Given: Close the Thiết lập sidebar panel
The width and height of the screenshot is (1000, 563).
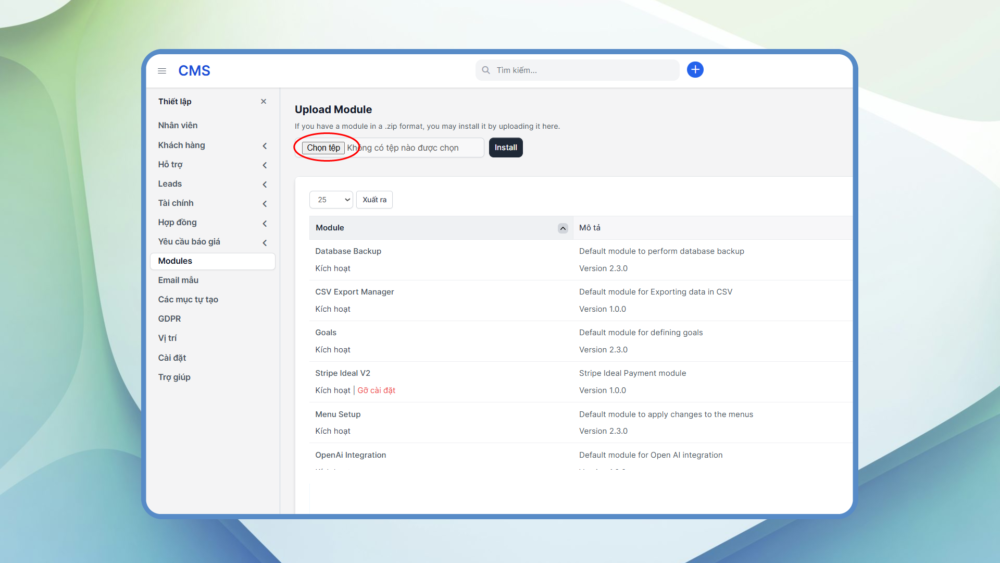Looking at the screenshot, I should coord(263,101).
